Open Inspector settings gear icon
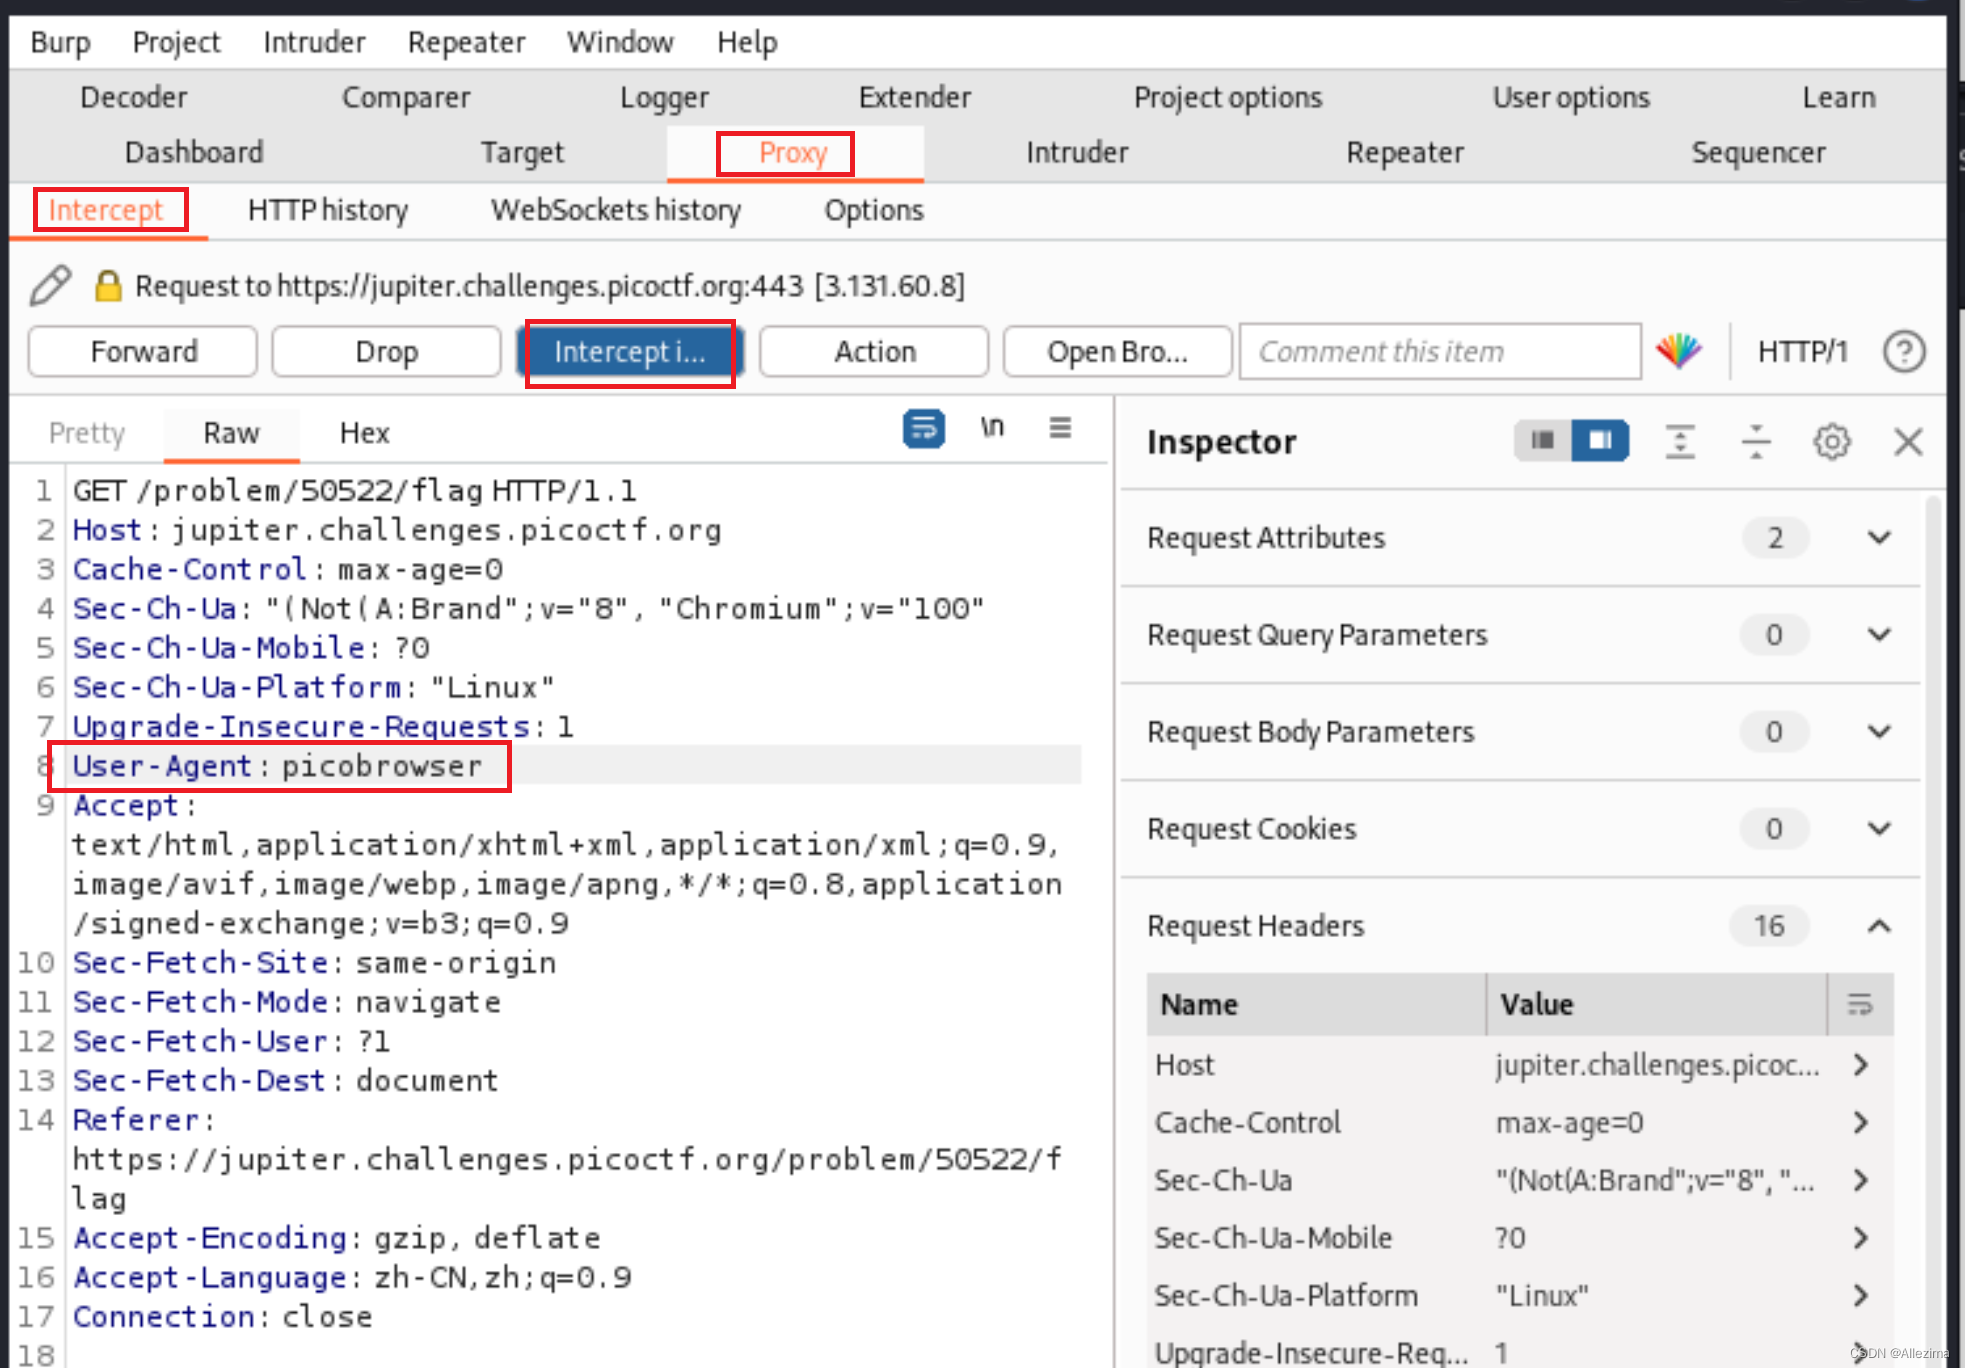Viewport: 1965px width, 1368px height. click(x=1831, y=441)
